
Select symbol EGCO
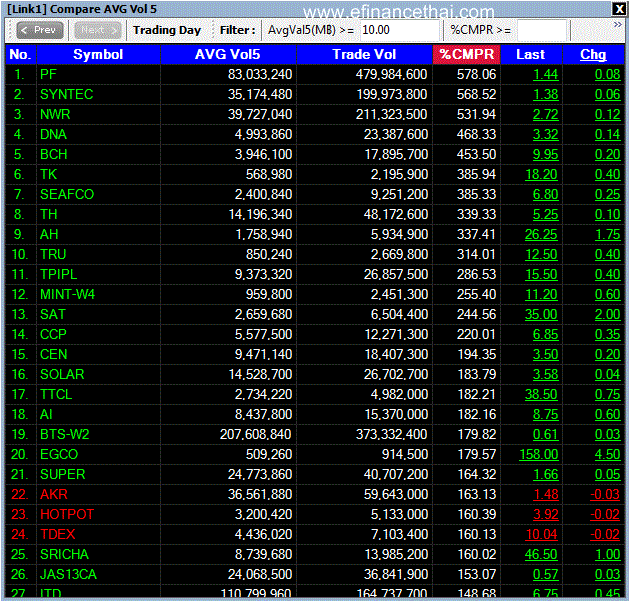[59, 455]
